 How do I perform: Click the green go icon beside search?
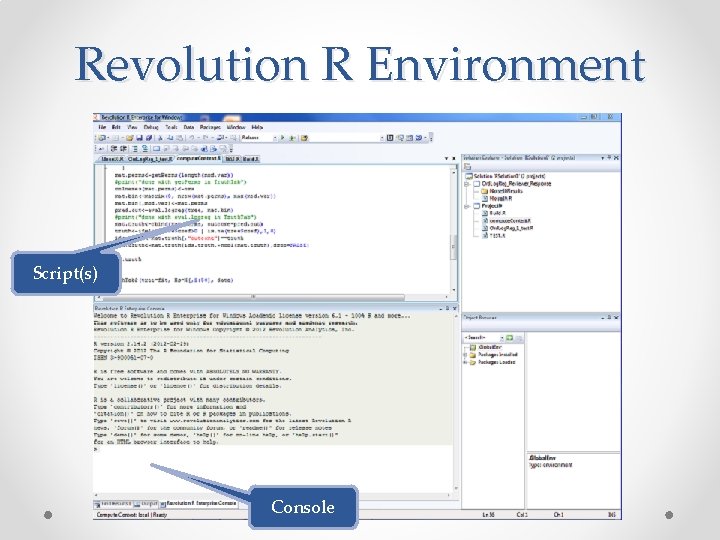(510, 338)
